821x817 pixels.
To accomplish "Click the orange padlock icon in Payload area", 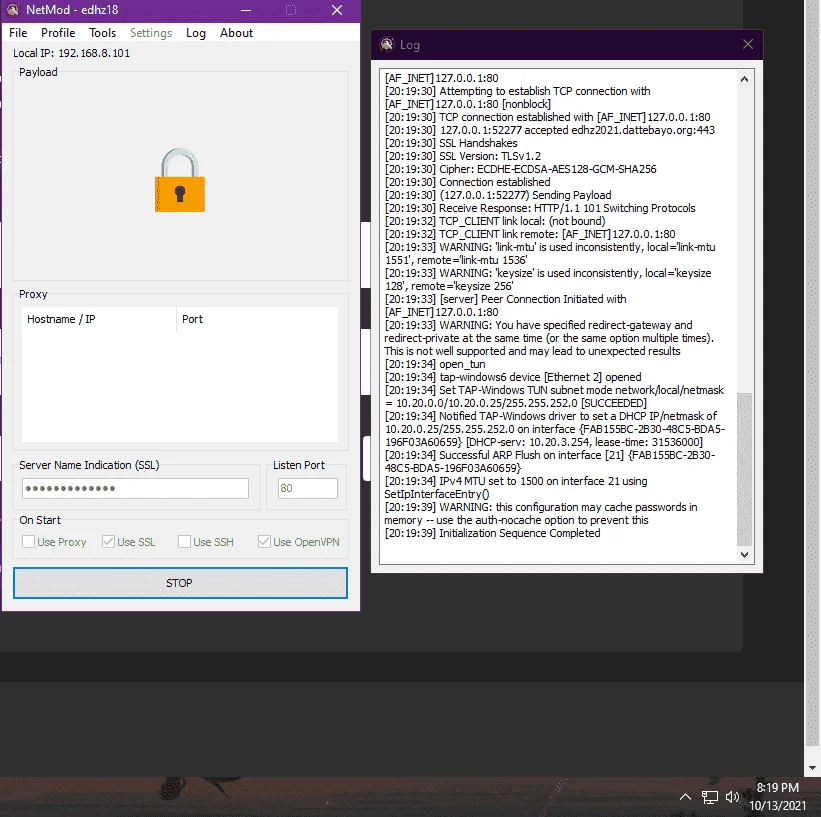I will coord(180,180).
